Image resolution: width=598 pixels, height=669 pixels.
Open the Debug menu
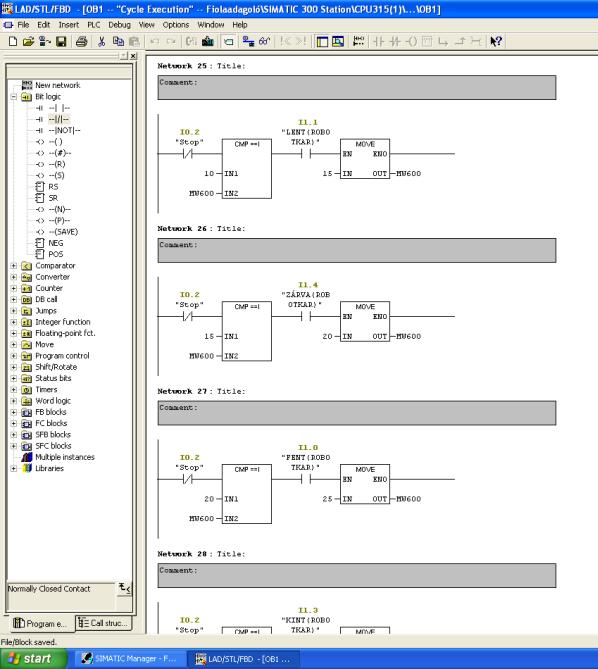[119, 25]
